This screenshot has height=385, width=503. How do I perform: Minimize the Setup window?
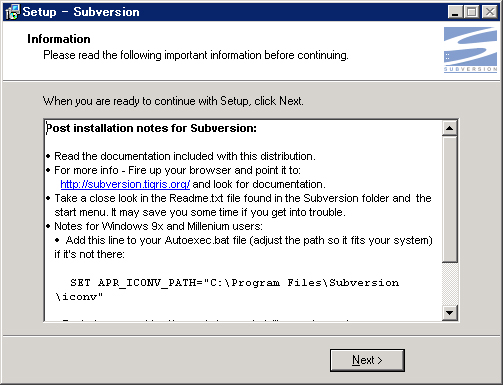(x=455, y=12)
